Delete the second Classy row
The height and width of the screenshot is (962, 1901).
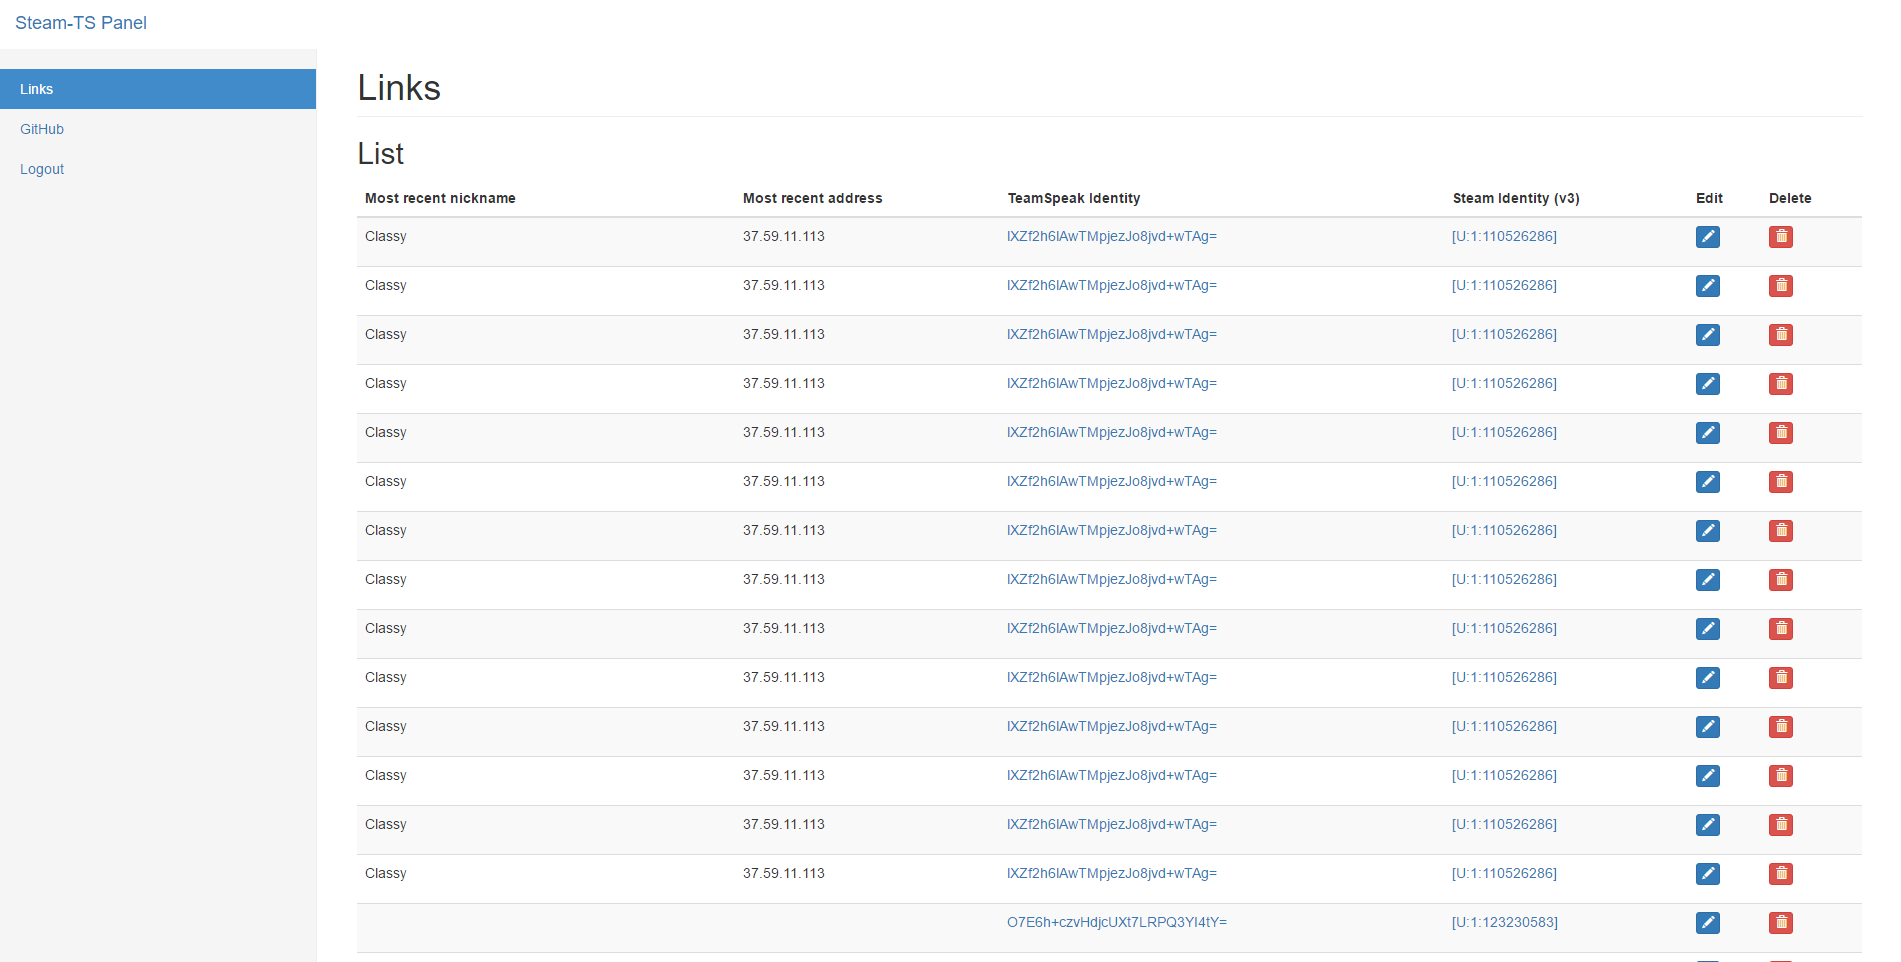click(1781, 285)
